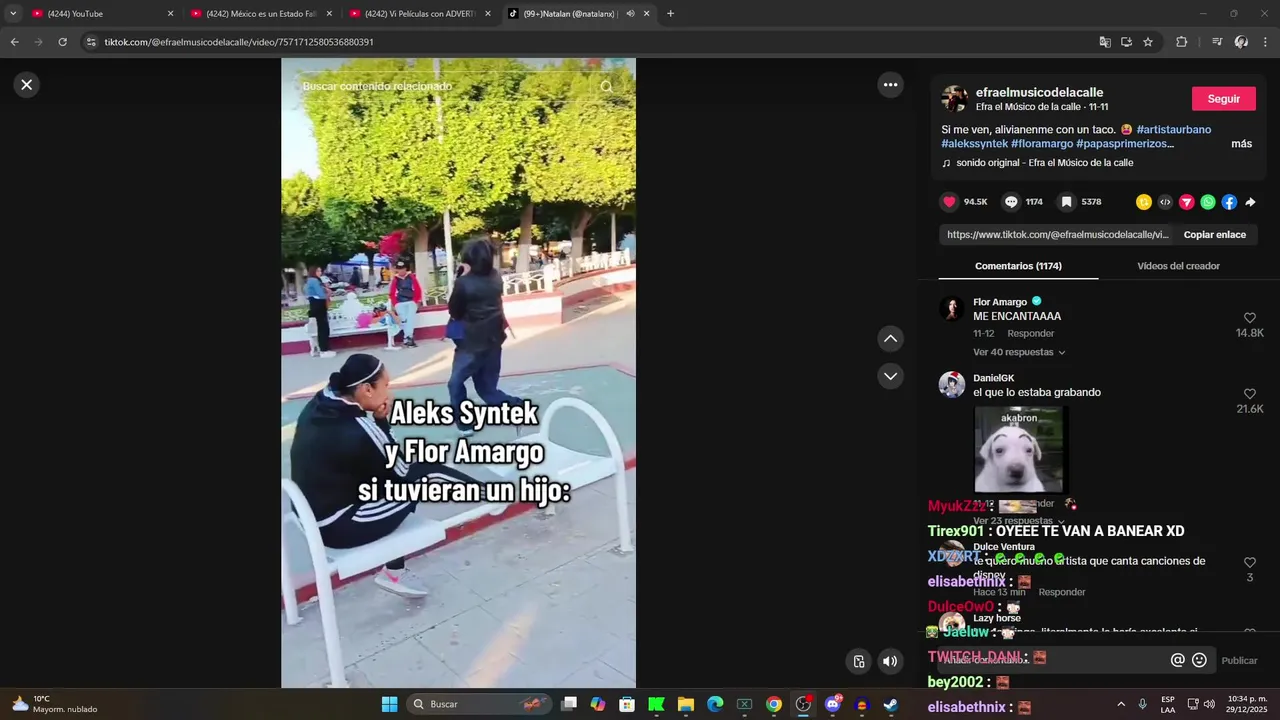
Task: Open Google Translate icon in address bar
Action: click(1105, 42)
